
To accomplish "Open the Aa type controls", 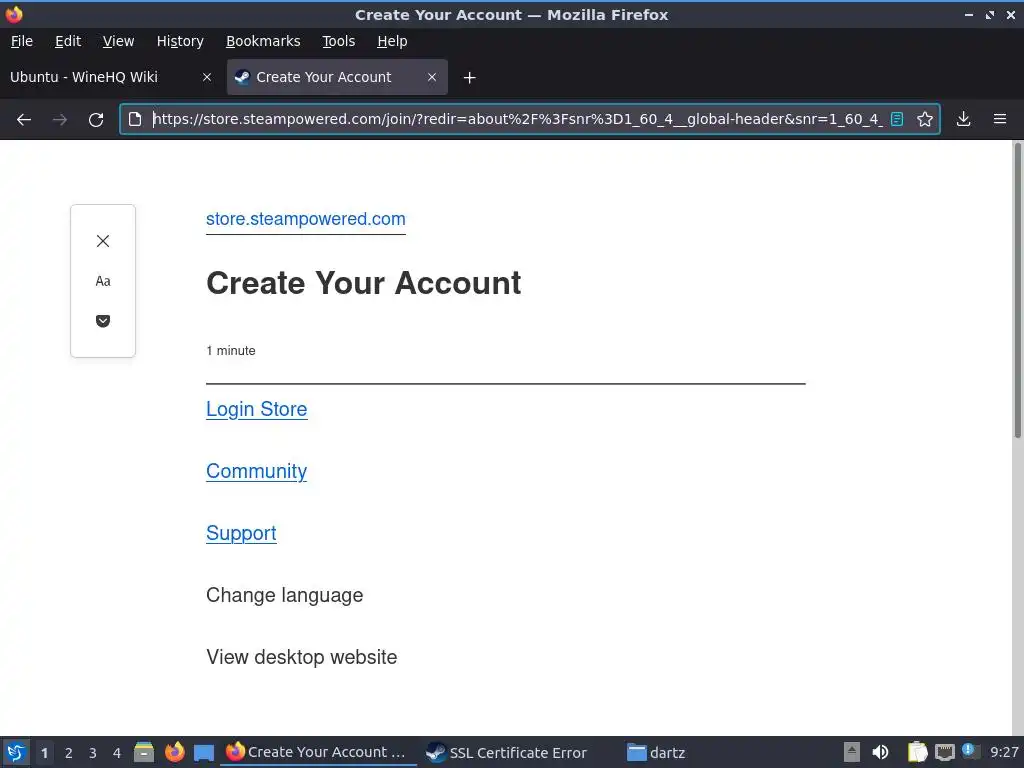I will point(103,281).
